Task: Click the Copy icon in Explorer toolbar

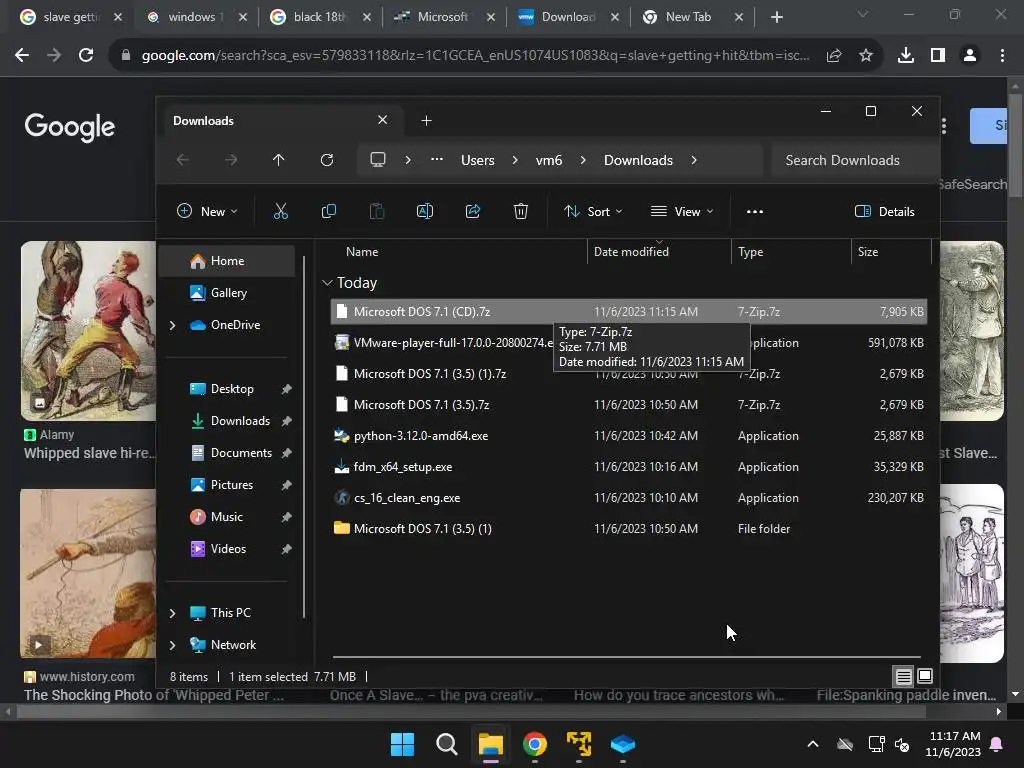Action: coord(328,211)
